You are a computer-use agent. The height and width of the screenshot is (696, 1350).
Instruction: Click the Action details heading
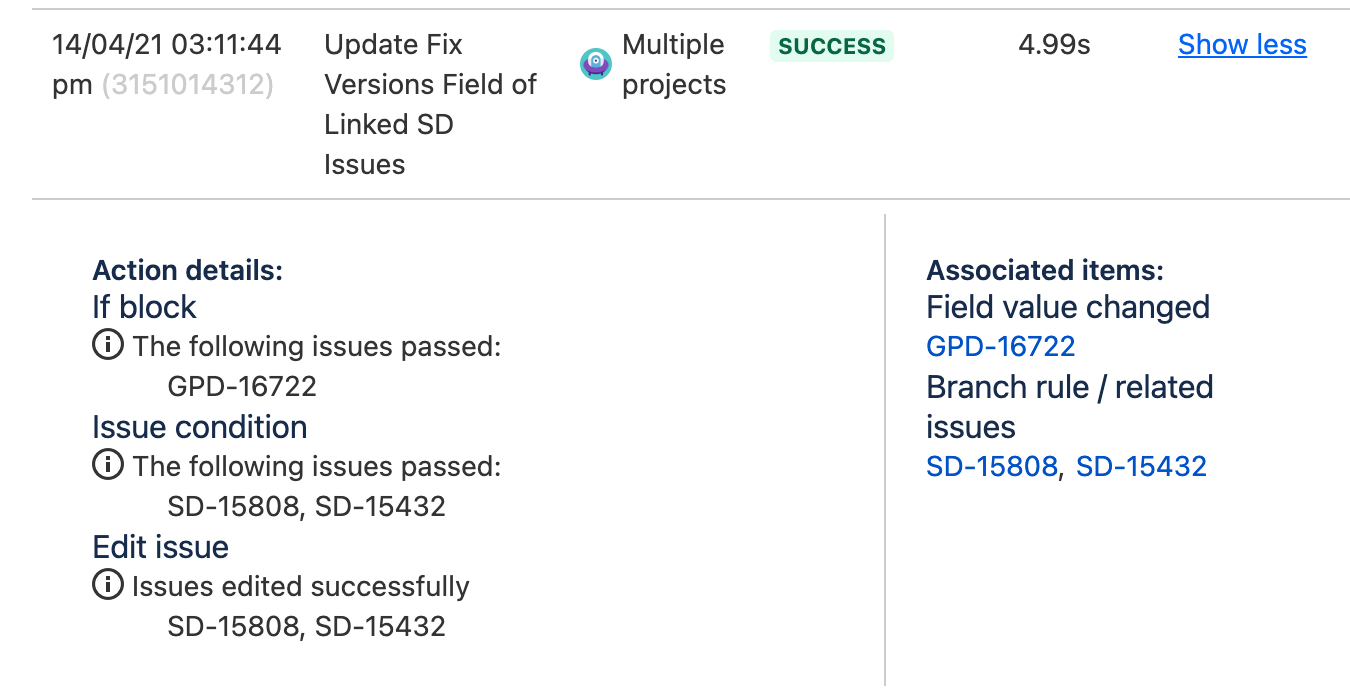point(187,270)
